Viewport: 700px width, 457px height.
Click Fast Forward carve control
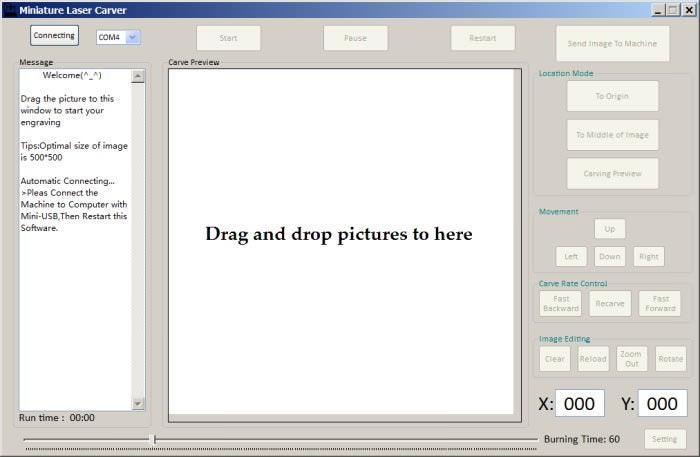click(660, 303)
